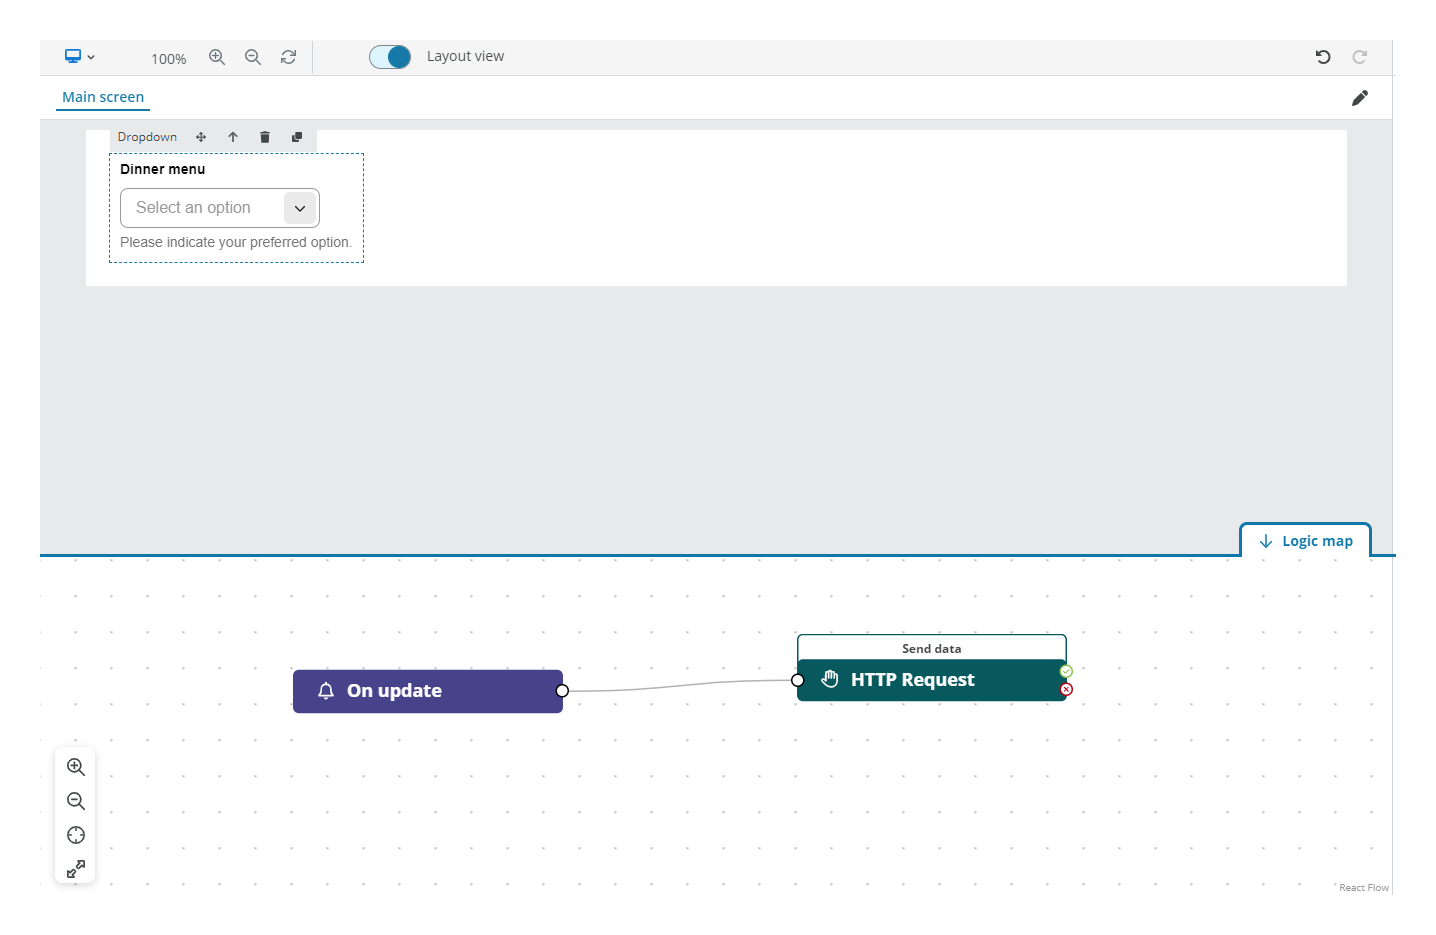The width and height of the screenshot is (1436, 935).
Task: Rename the screen using the pencil icon
Action: 1359,97
